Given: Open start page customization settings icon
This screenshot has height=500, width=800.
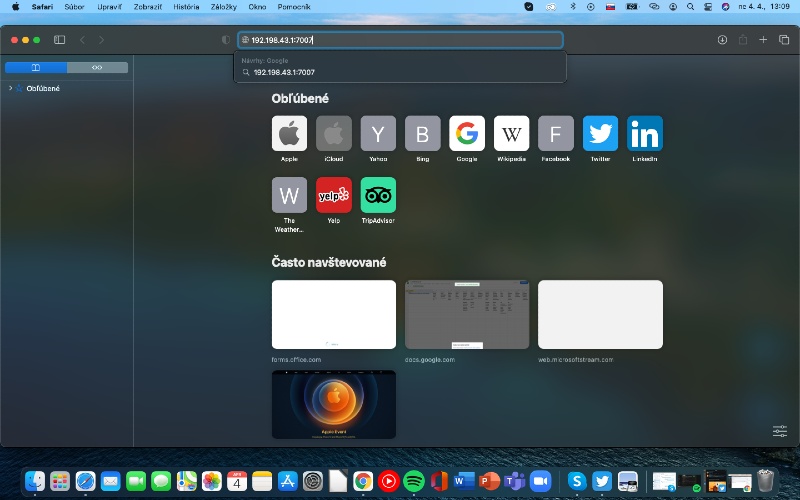Looking at the screenshot, I should pos(780,431).
